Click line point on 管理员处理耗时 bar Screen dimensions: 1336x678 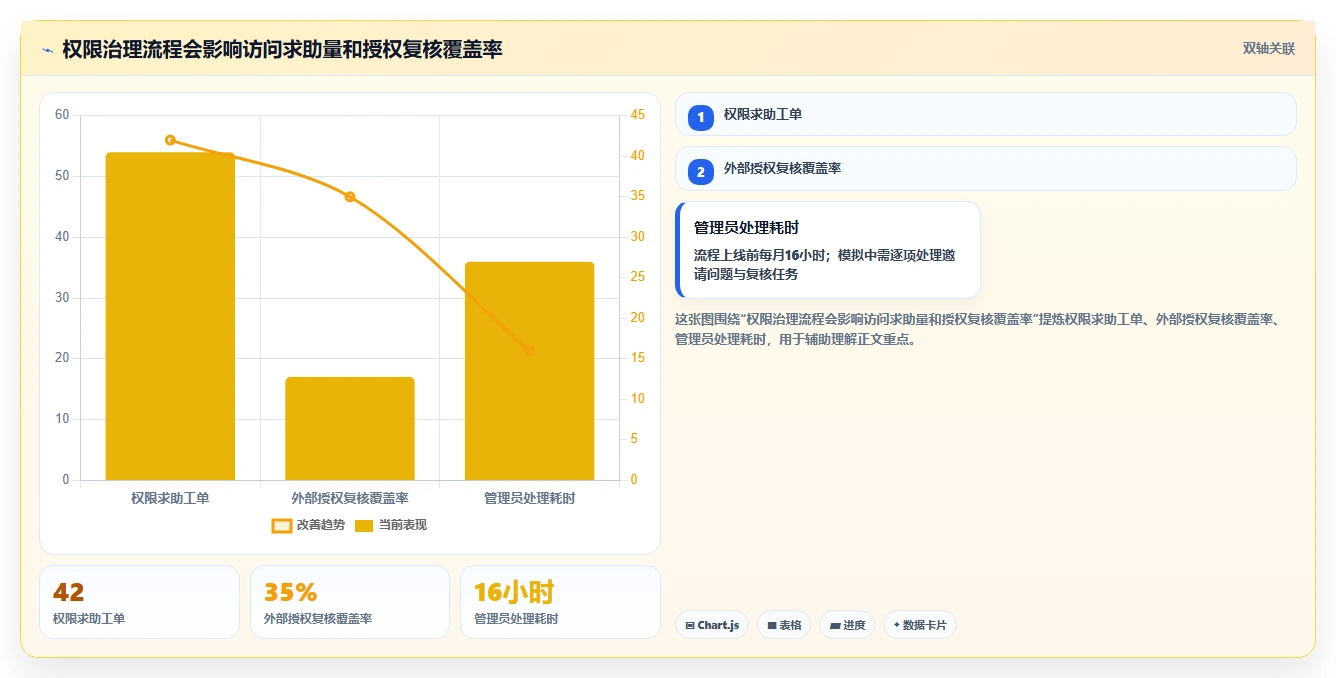[529, 351]
